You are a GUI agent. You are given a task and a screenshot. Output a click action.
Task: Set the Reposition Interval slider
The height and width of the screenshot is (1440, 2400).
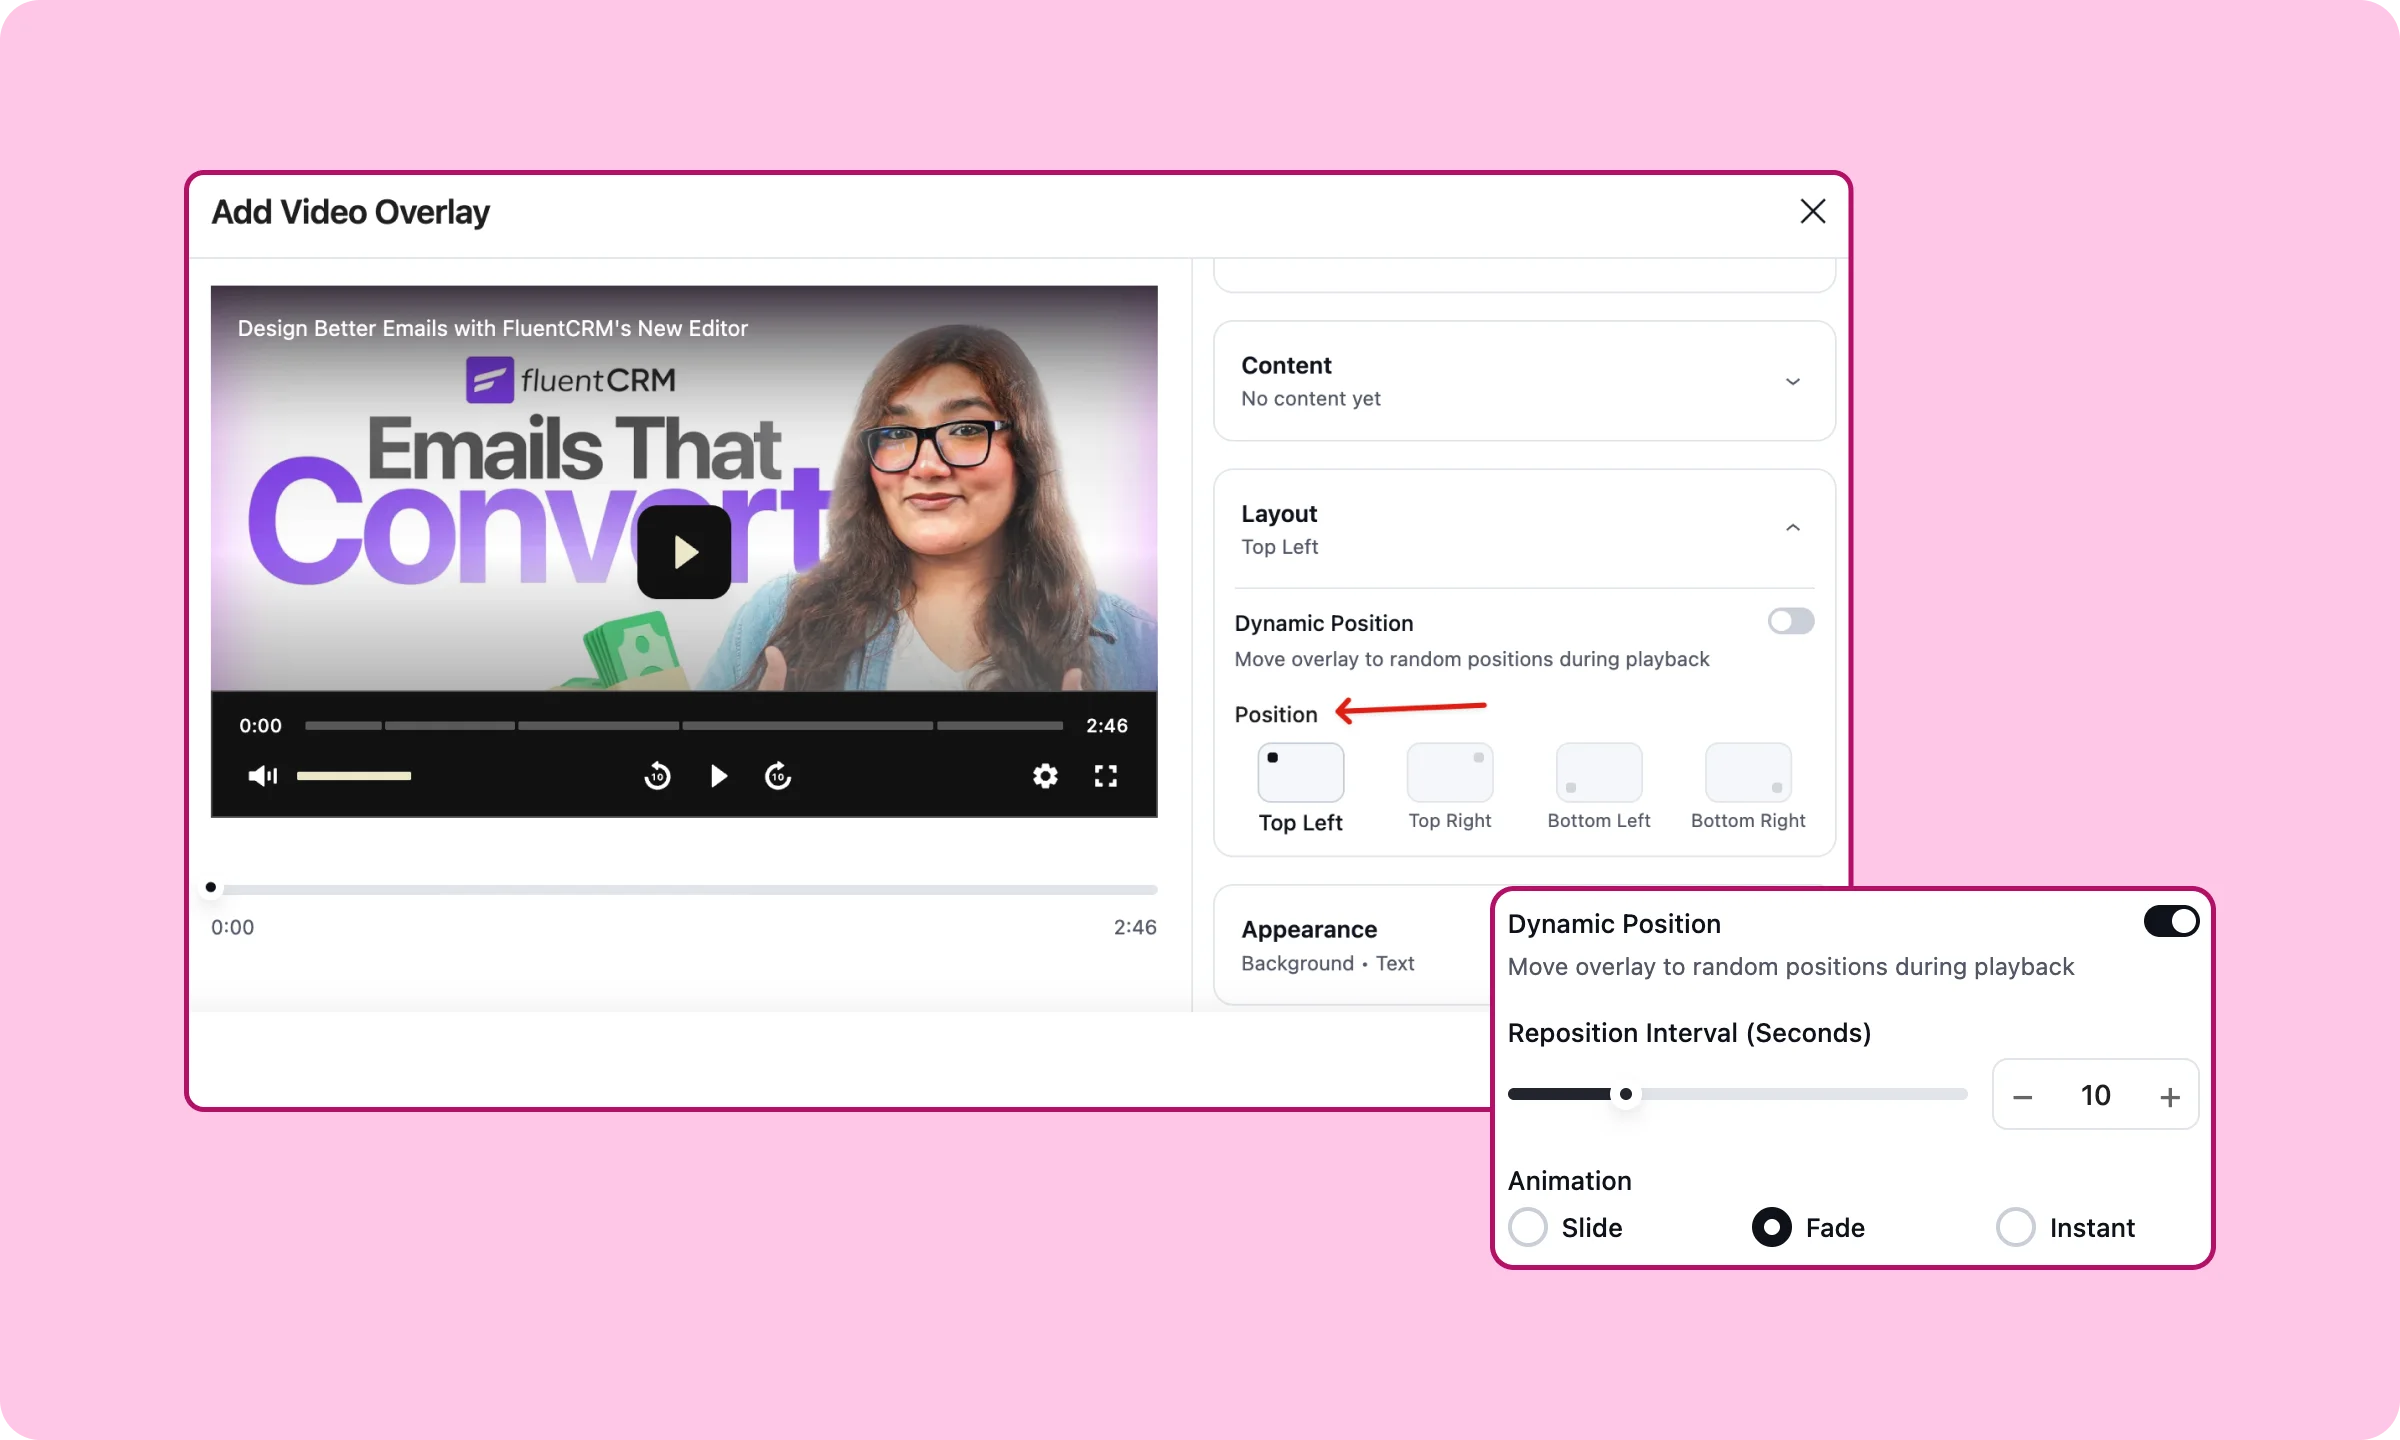click(x=1737, y=1094)
